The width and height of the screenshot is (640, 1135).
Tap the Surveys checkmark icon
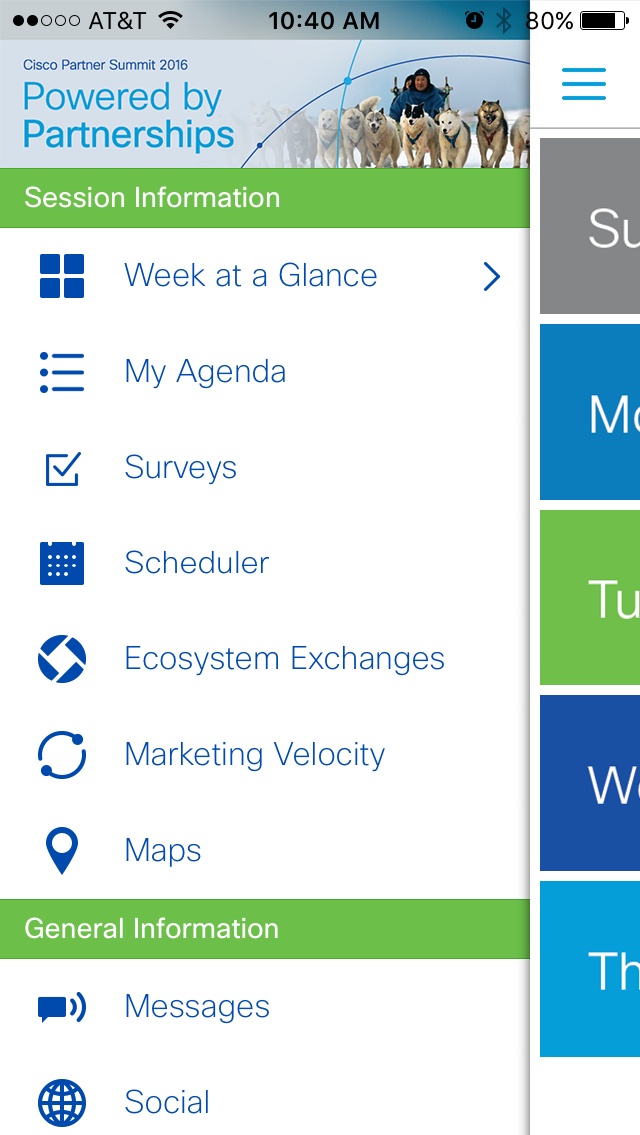click(x=62, y=468)
